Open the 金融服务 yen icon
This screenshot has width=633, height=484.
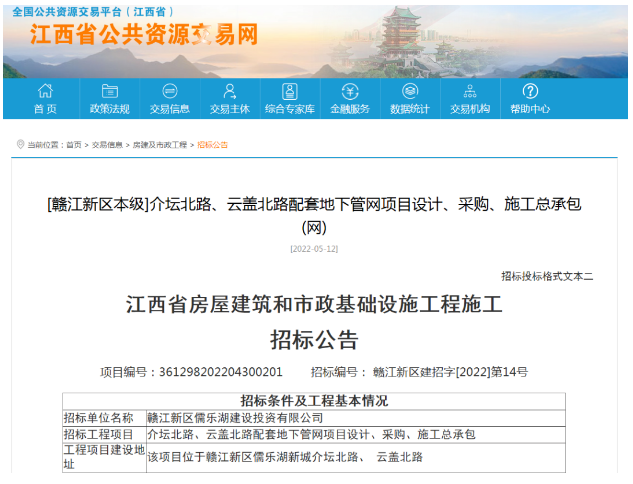coord(350,91)
